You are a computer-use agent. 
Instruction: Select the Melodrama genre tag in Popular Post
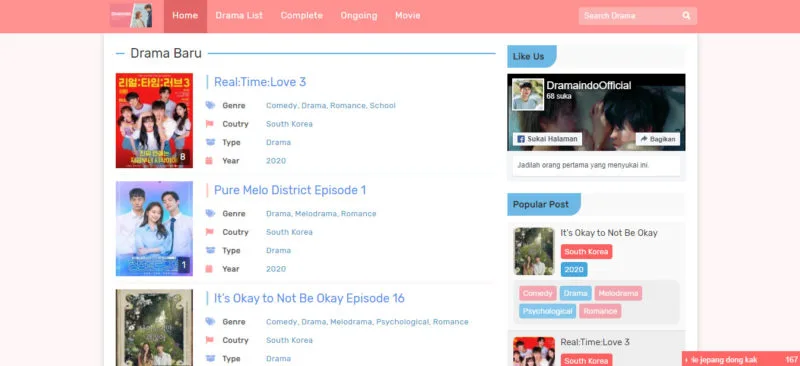coord(618,294)
